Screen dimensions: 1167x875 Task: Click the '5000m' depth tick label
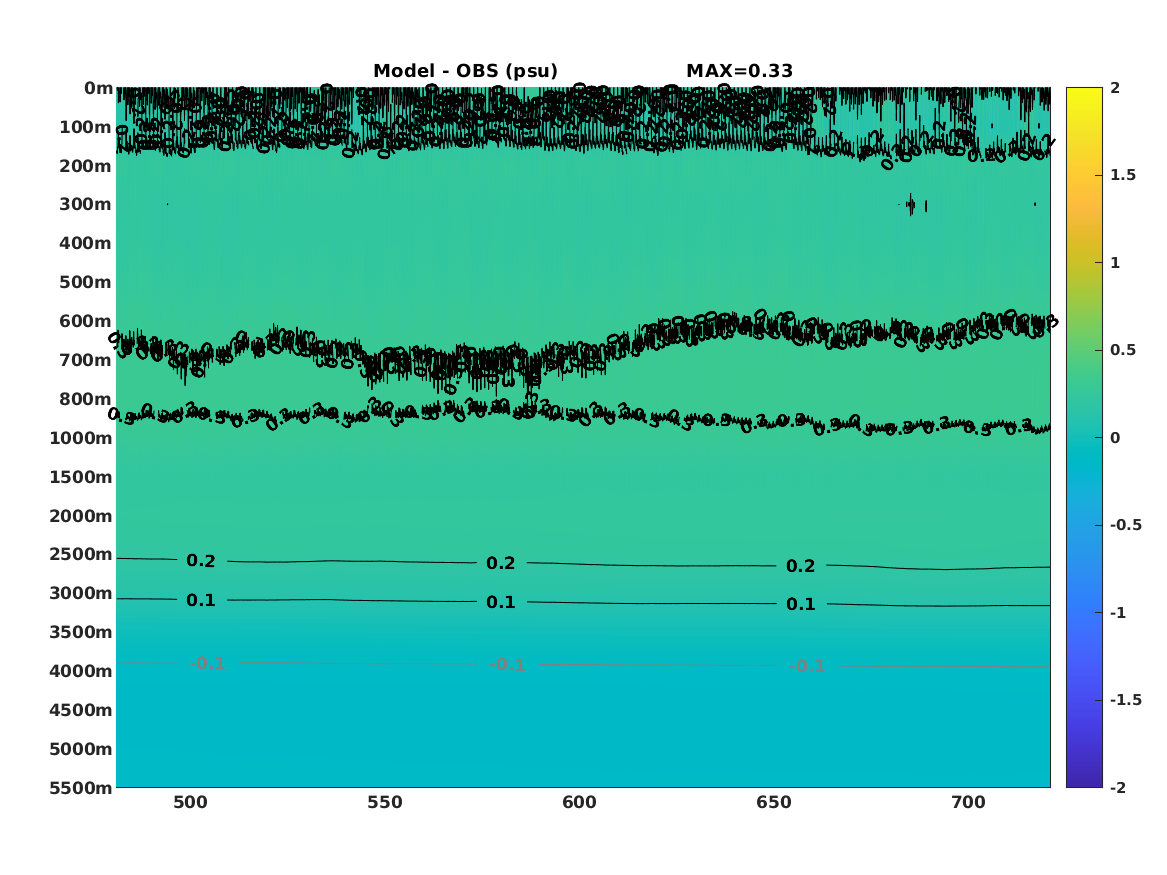click(81, 749)
